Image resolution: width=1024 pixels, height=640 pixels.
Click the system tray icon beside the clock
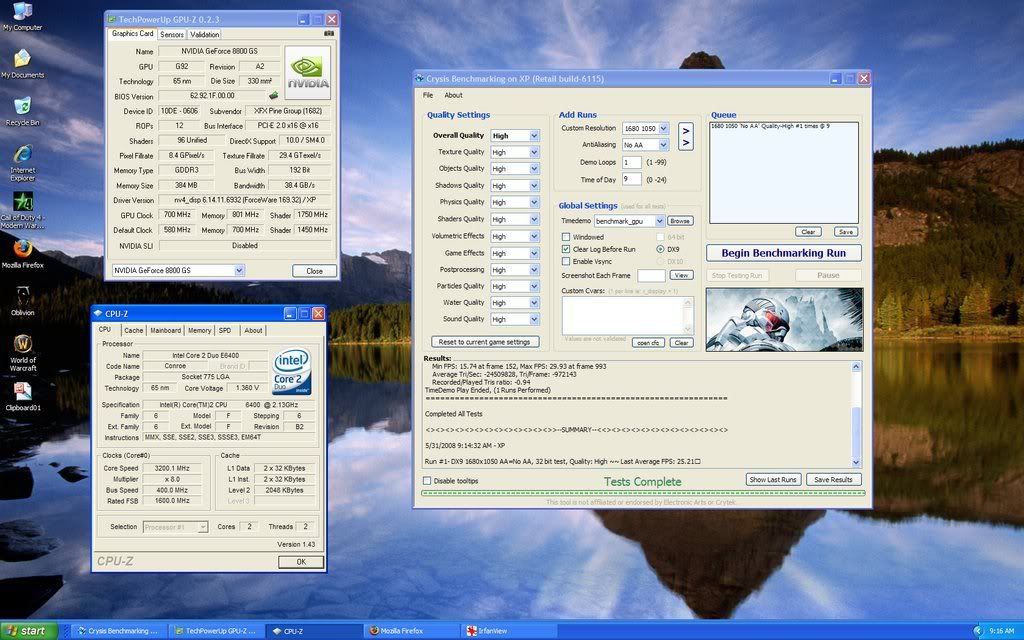click(978, 631)
